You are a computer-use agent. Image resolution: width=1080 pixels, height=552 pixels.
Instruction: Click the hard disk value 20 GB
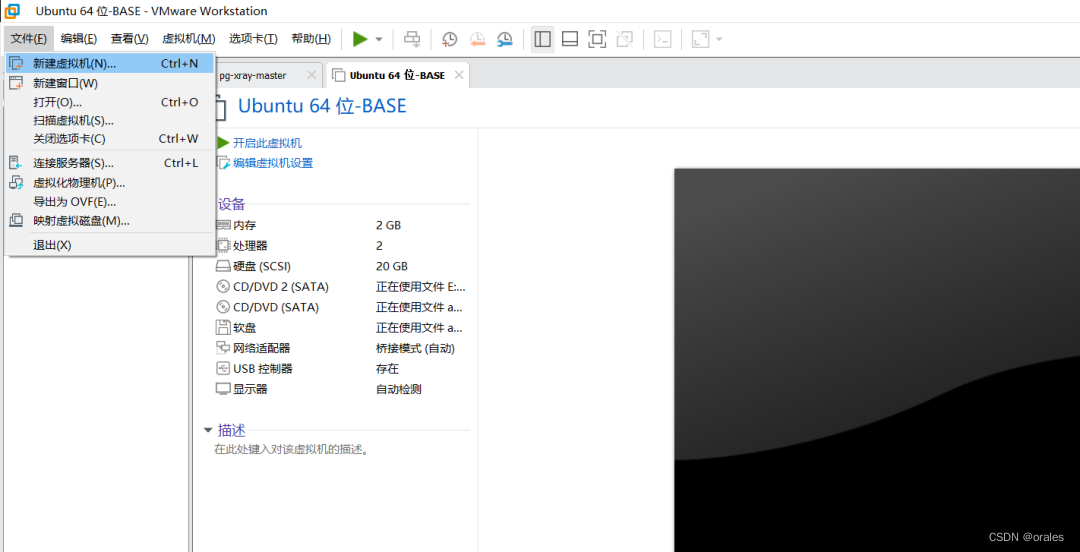pos(392,266)
